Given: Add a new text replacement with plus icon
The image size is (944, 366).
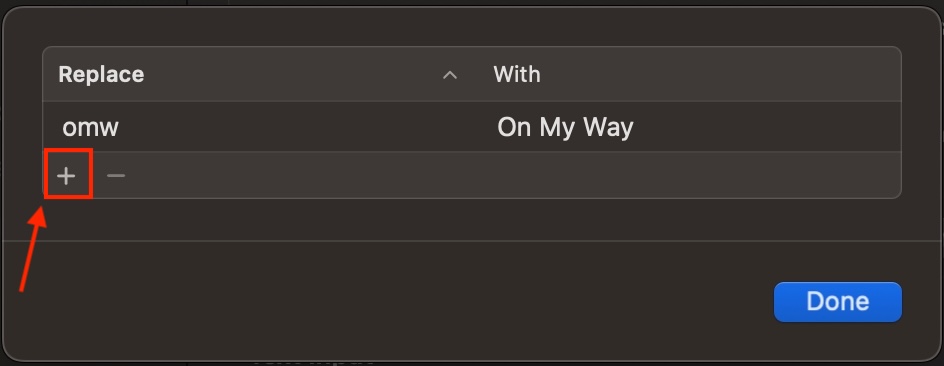Looking at the screenshot, I should click(66, 175).
